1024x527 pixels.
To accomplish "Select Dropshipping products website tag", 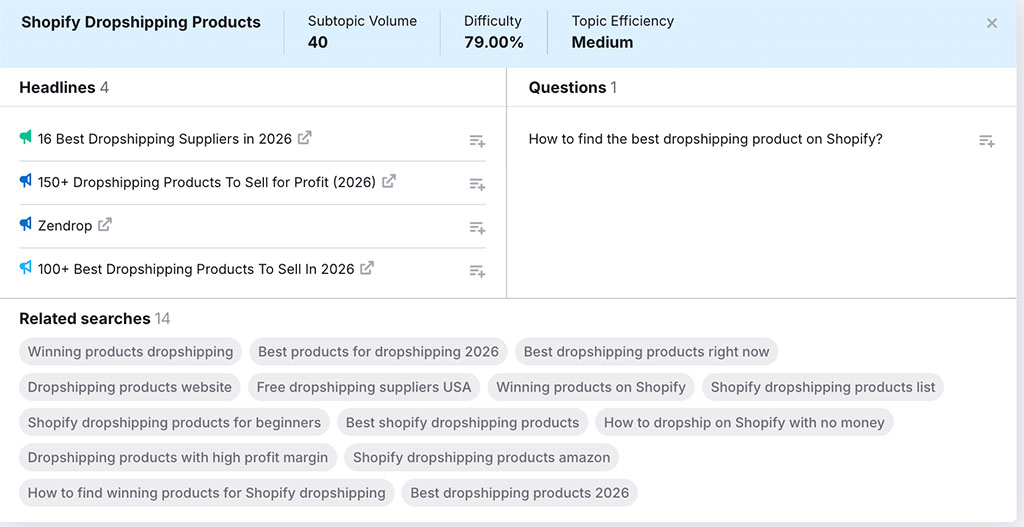I will 129,387.
